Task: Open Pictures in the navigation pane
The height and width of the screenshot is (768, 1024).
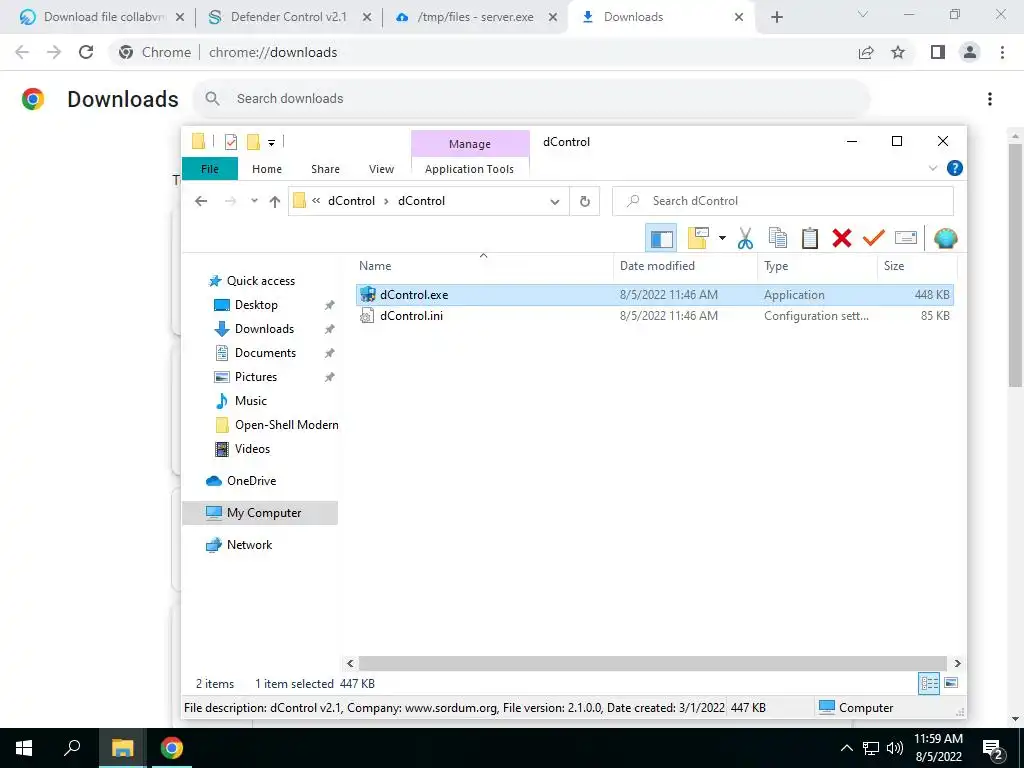Action: coord(255,377)
